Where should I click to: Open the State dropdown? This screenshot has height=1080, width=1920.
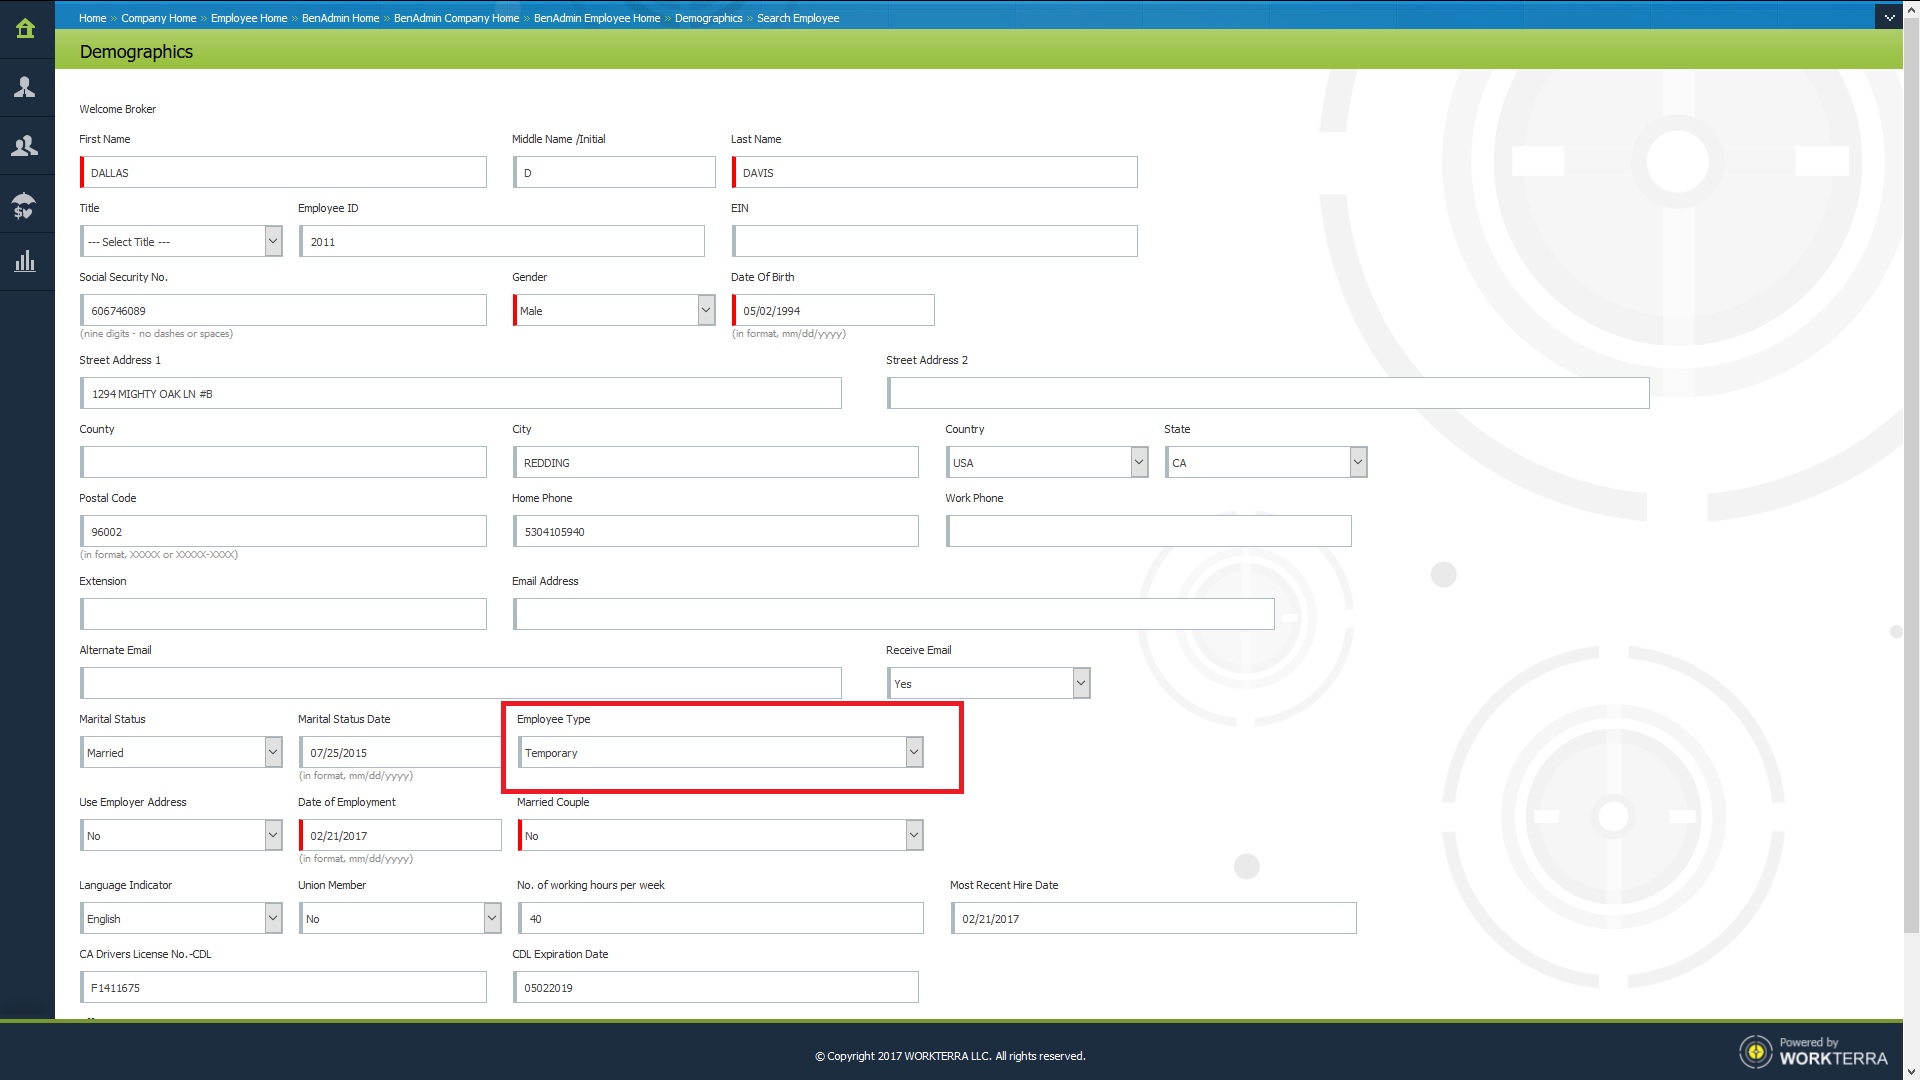tap(1266, 462)
